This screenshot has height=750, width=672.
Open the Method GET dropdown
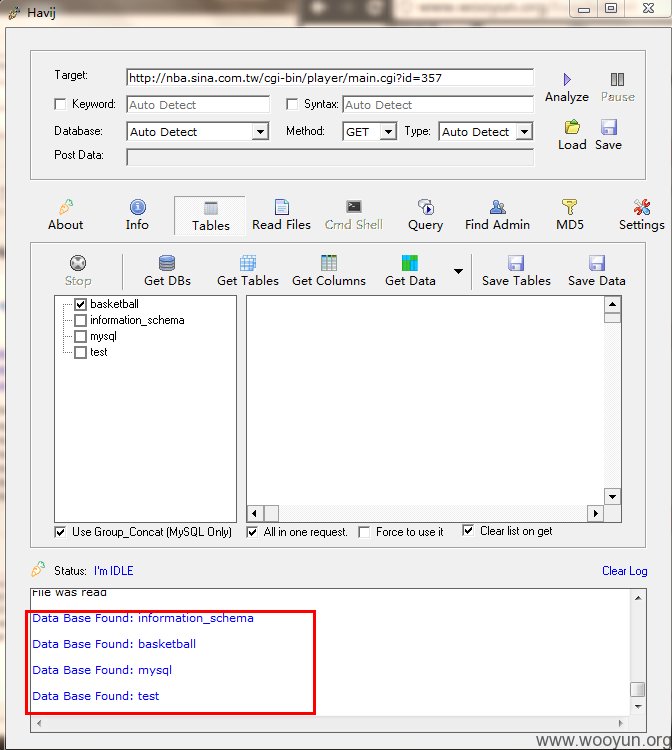(388, 132)
